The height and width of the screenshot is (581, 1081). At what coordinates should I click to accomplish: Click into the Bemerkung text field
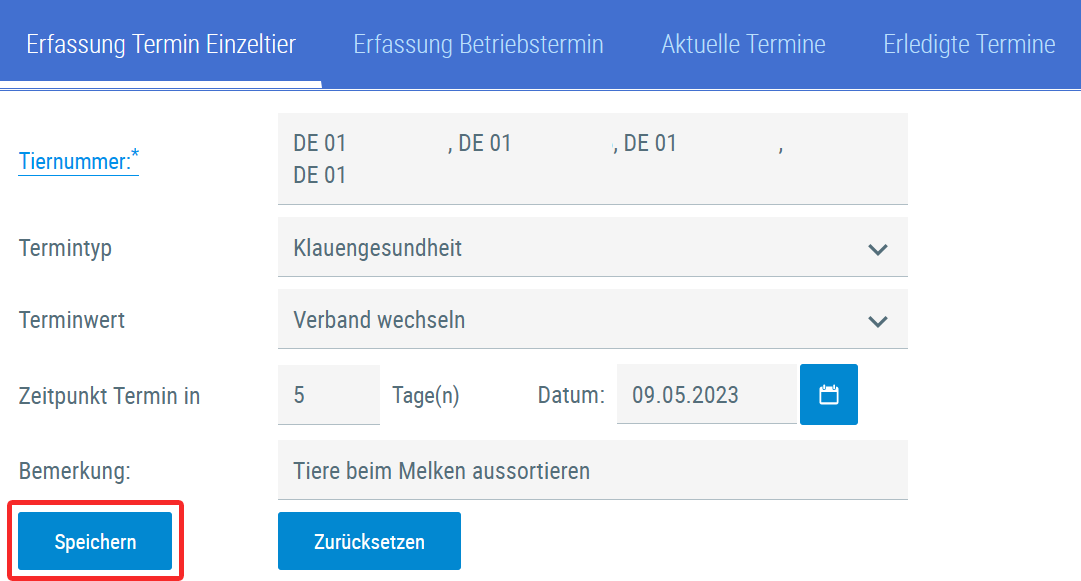[592, 470]
